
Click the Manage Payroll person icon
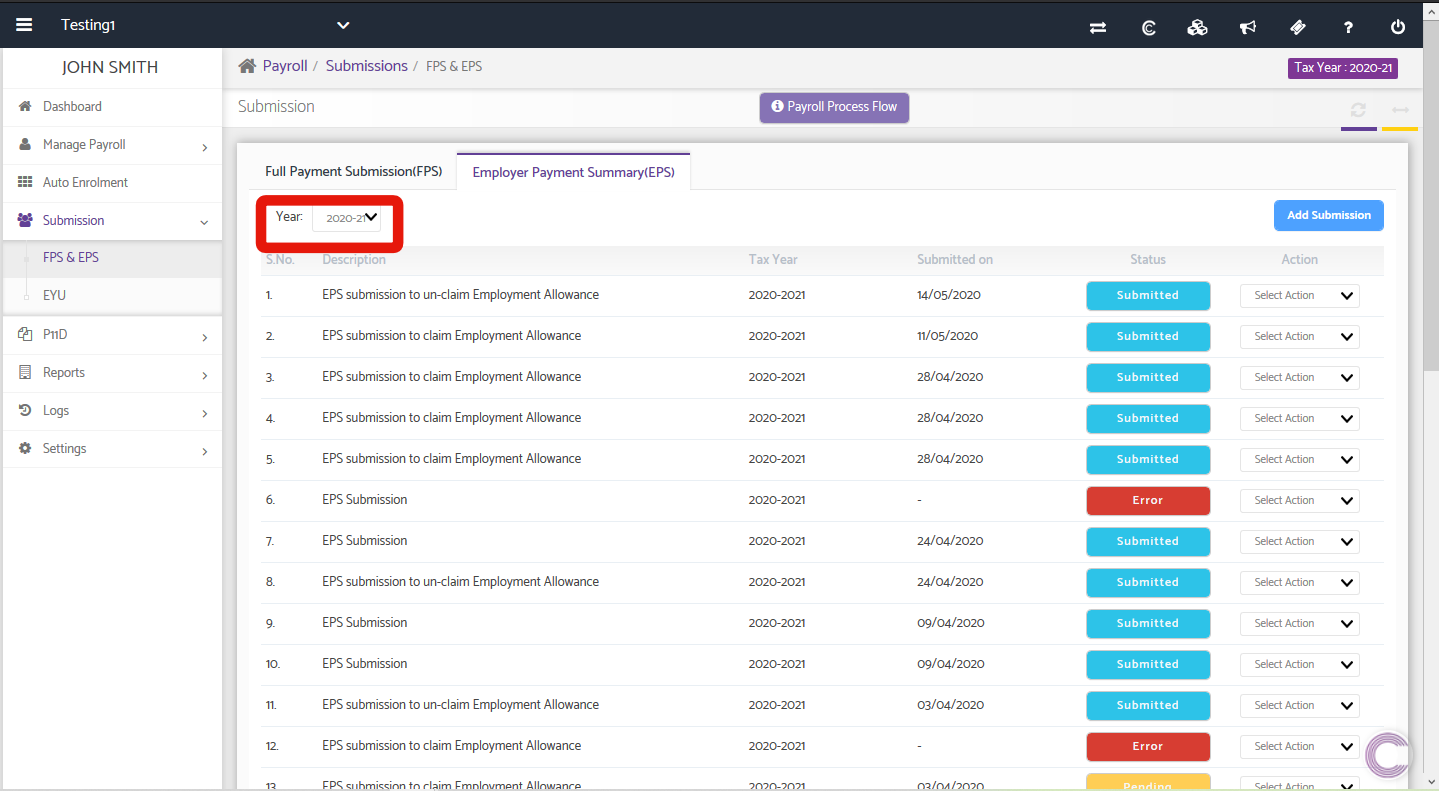[x=25, y=144]
